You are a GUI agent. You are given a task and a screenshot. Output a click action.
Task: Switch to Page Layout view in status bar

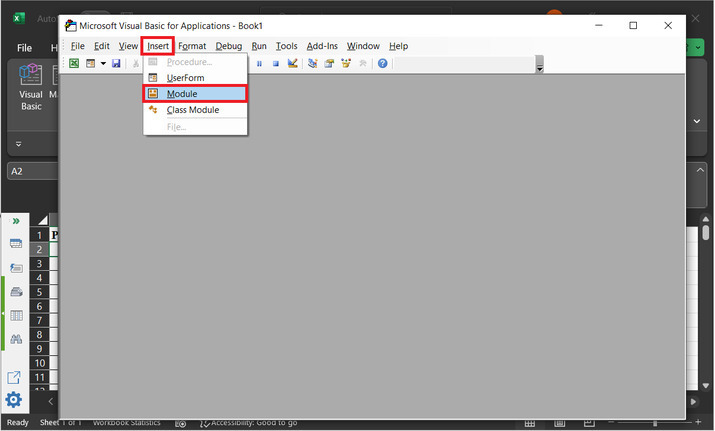click(x=560, y=423)
